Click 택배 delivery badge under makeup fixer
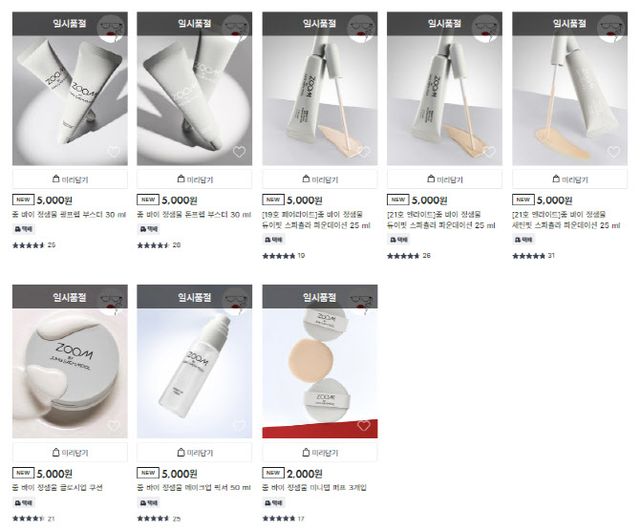Screen dimensions: 640x529 [x=148, y=502]
